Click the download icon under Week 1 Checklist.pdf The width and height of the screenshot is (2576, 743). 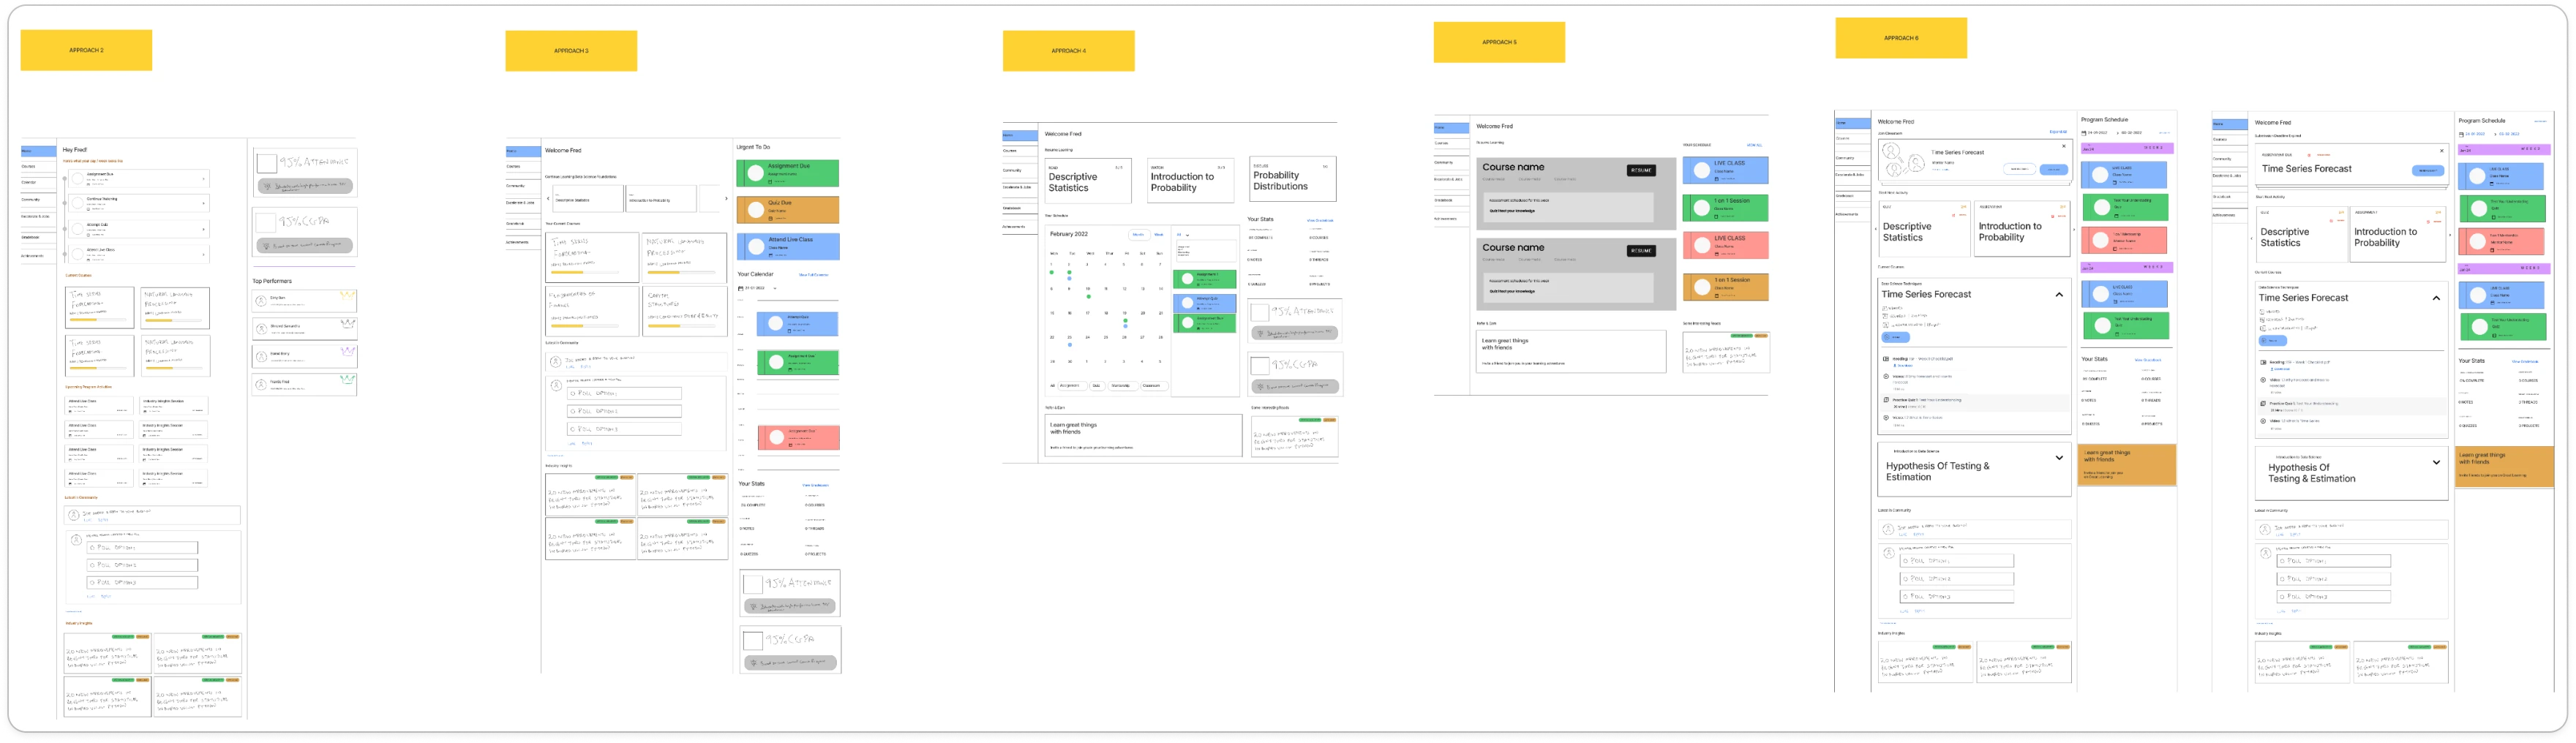[1895, 366]
